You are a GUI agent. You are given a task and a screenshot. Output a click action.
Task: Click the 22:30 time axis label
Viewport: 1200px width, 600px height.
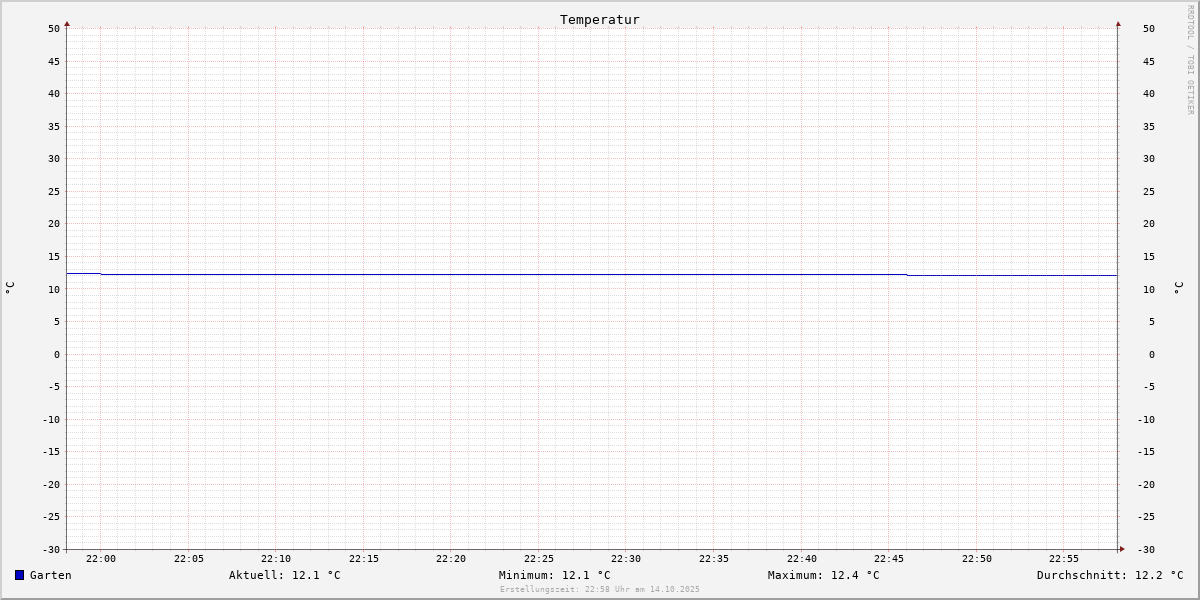pos(626,559)
